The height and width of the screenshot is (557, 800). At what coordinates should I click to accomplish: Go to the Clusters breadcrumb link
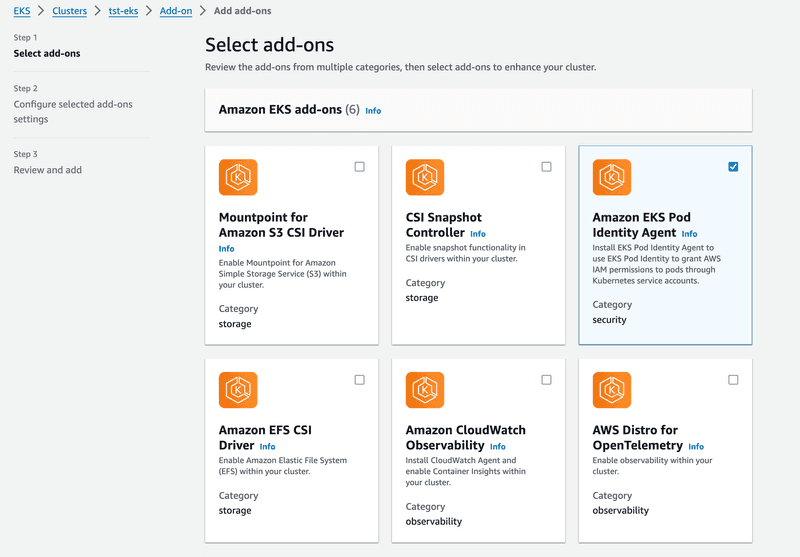tap(69, 11)
